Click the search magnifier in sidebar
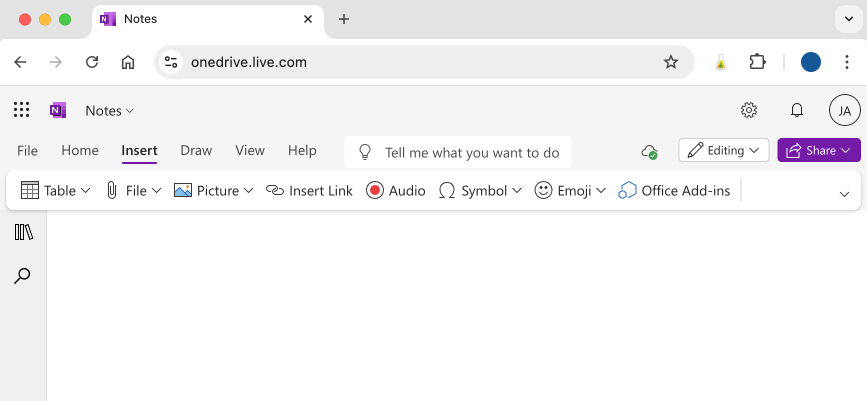The width and height of the screenshot is (867, 401). click(x=22, y=276)
